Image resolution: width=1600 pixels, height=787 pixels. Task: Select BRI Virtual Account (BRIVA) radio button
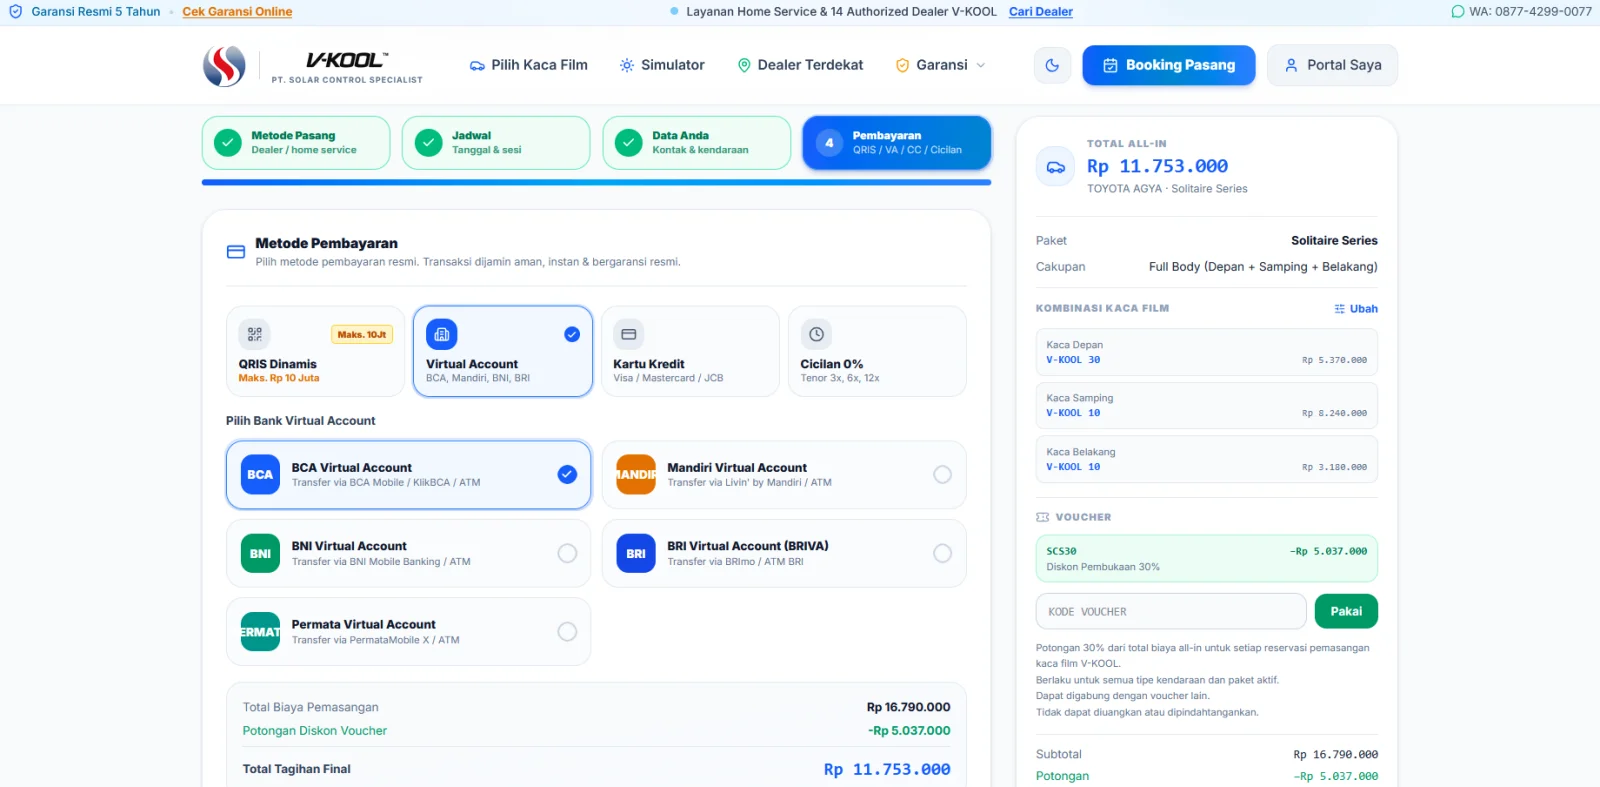tap(942, 553)
